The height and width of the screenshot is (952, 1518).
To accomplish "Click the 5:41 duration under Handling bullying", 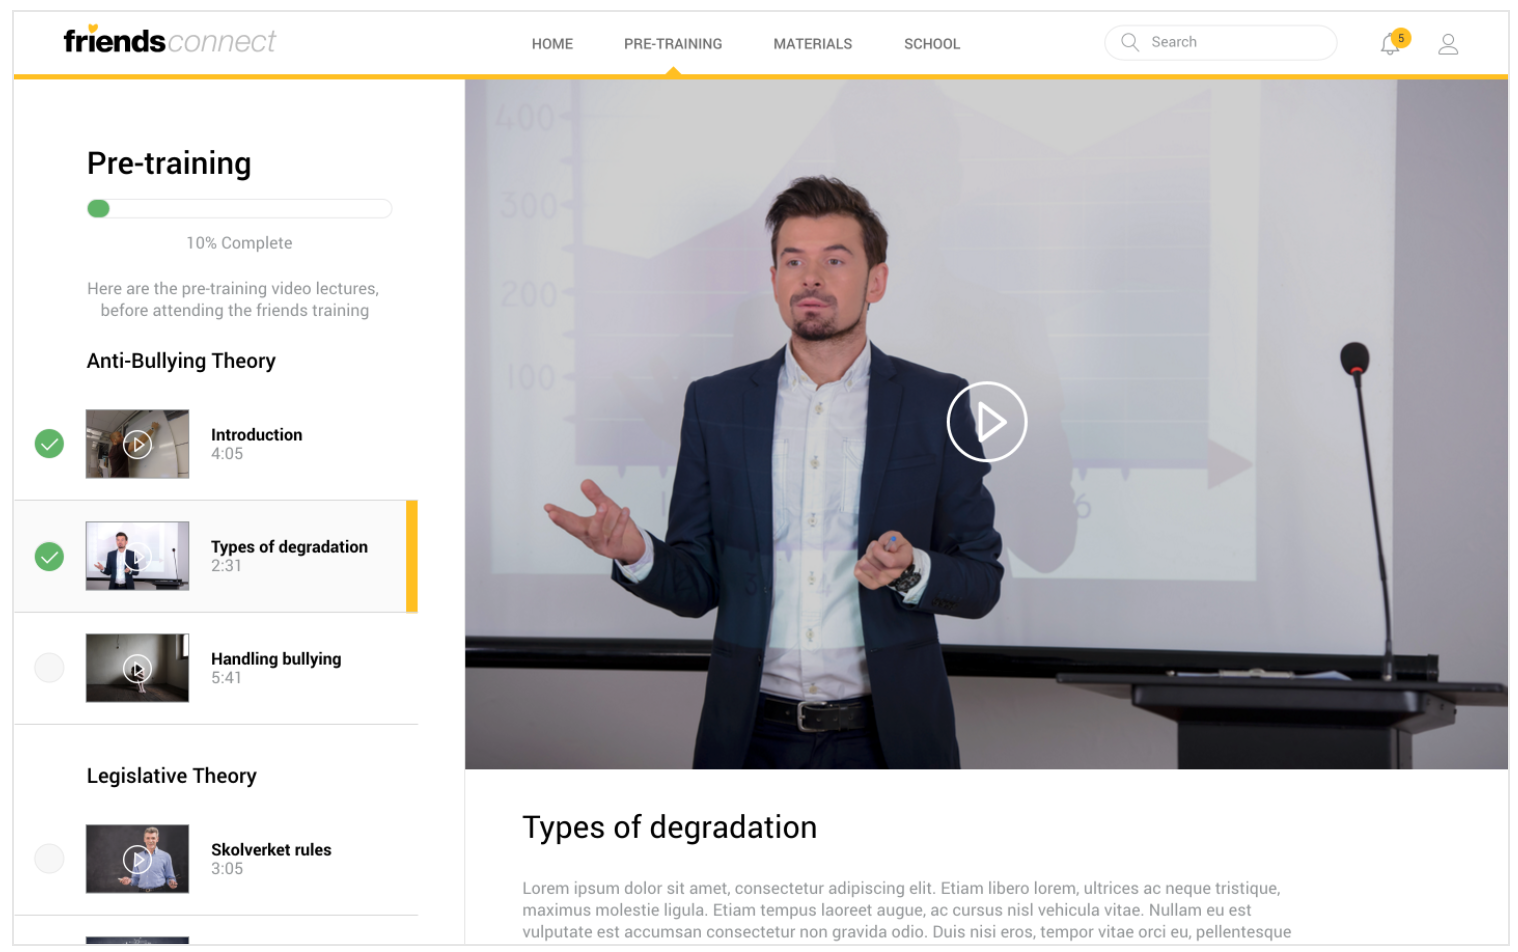I will click(x=226, y=678).
